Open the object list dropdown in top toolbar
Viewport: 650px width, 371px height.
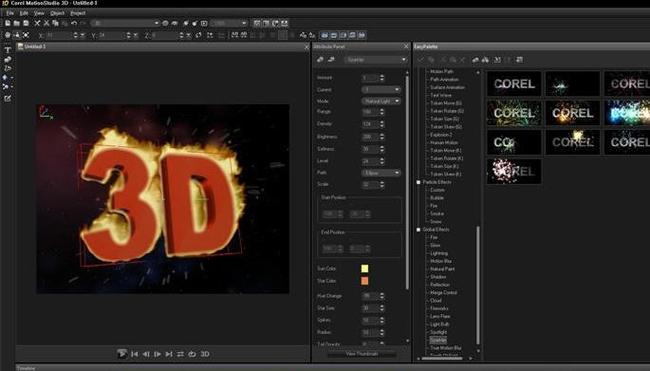tap(125, 23)
